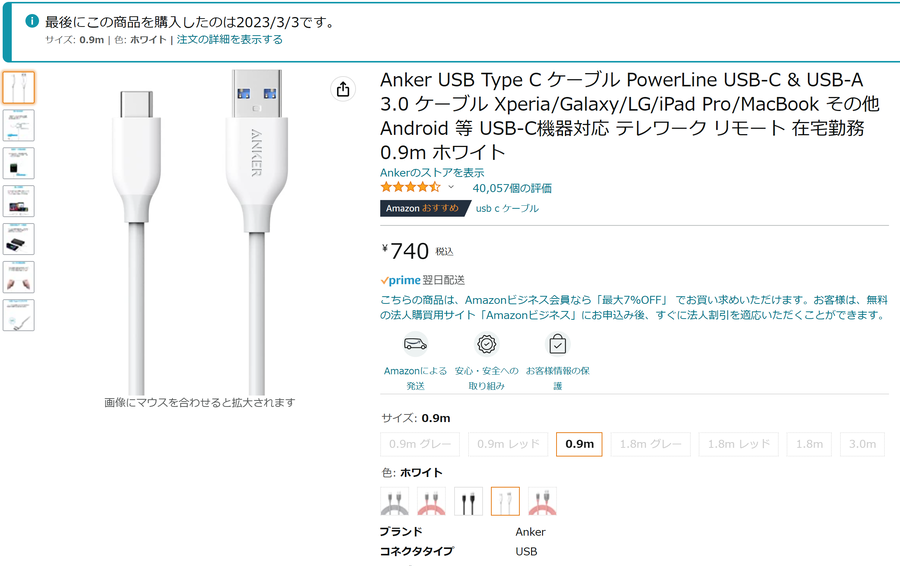
Task: Click the share icon beside product image
Action: (343, 89)
